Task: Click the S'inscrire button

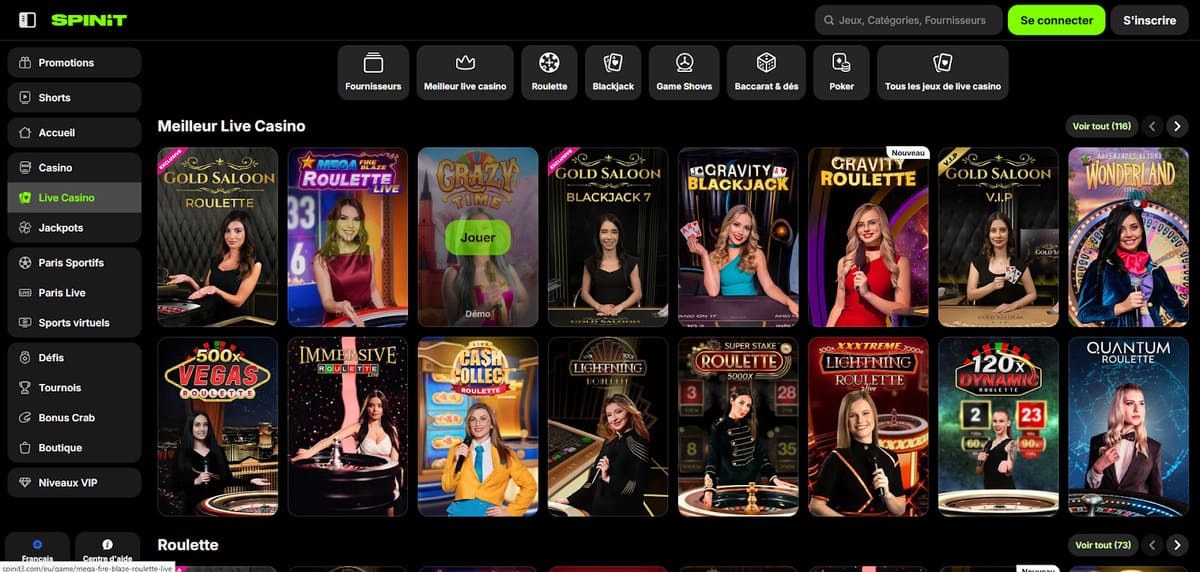Action: coord(1150,20)
